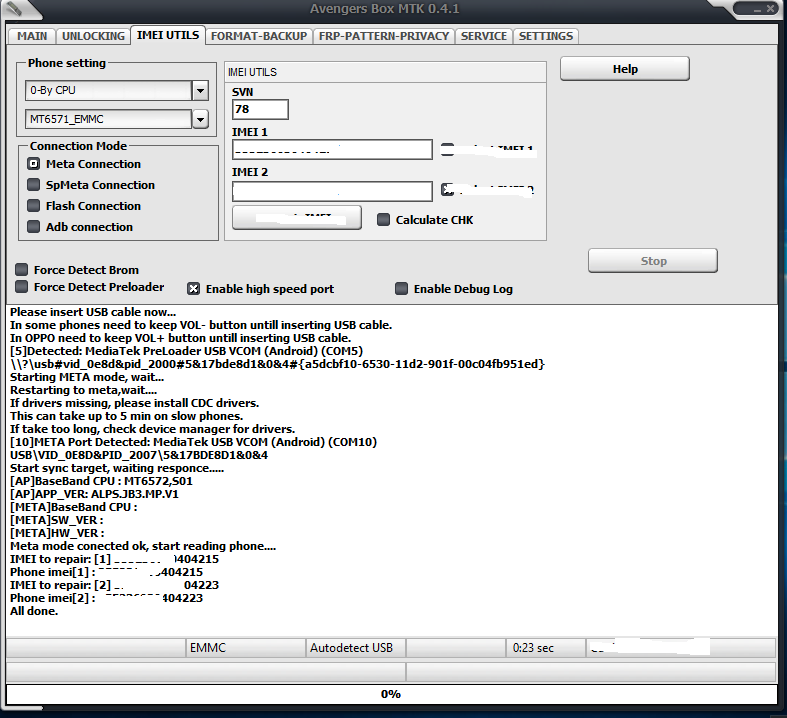The height and width of the screenshot is (718, 787).
Task: Click the IMEI 1 input field
Action: [x=332, y=150]
